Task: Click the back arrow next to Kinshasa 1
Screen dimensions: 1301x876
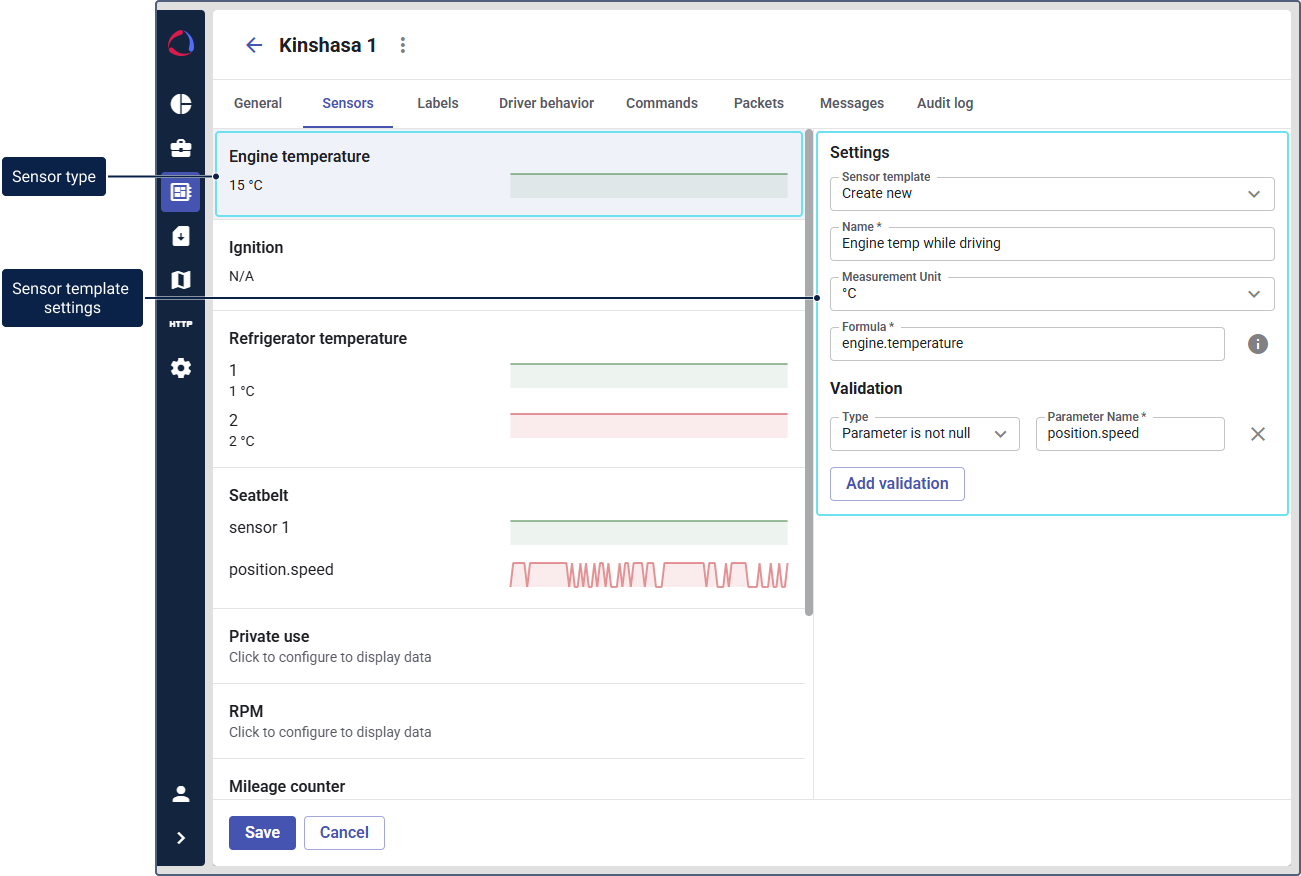Action: click(x=254, y=45)
